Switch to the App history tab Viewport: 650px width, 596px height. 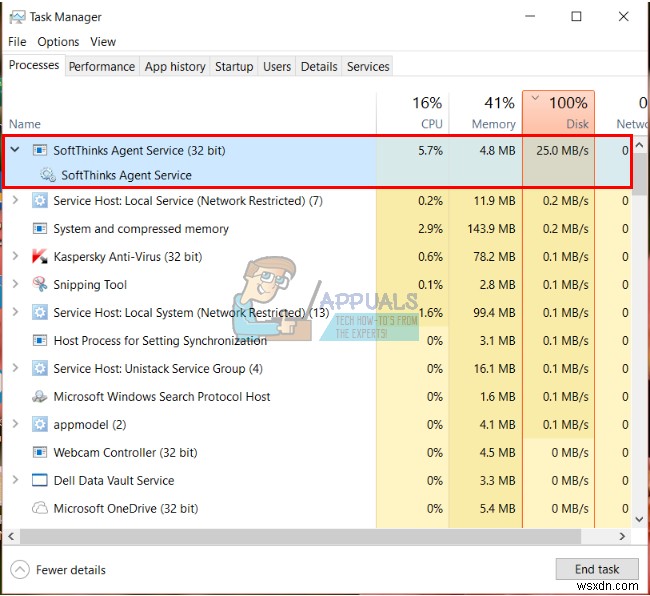pos(175,66)
